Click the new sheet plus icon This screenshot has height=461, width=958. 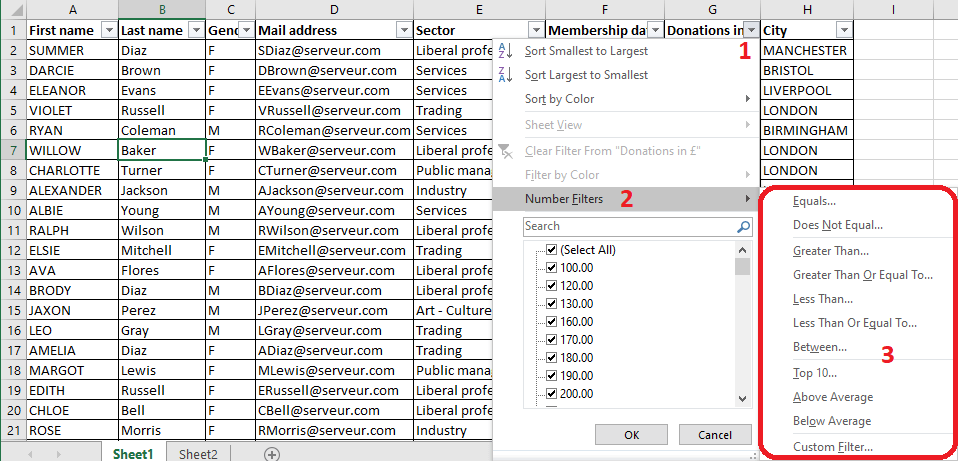click(x=271, y=453)
